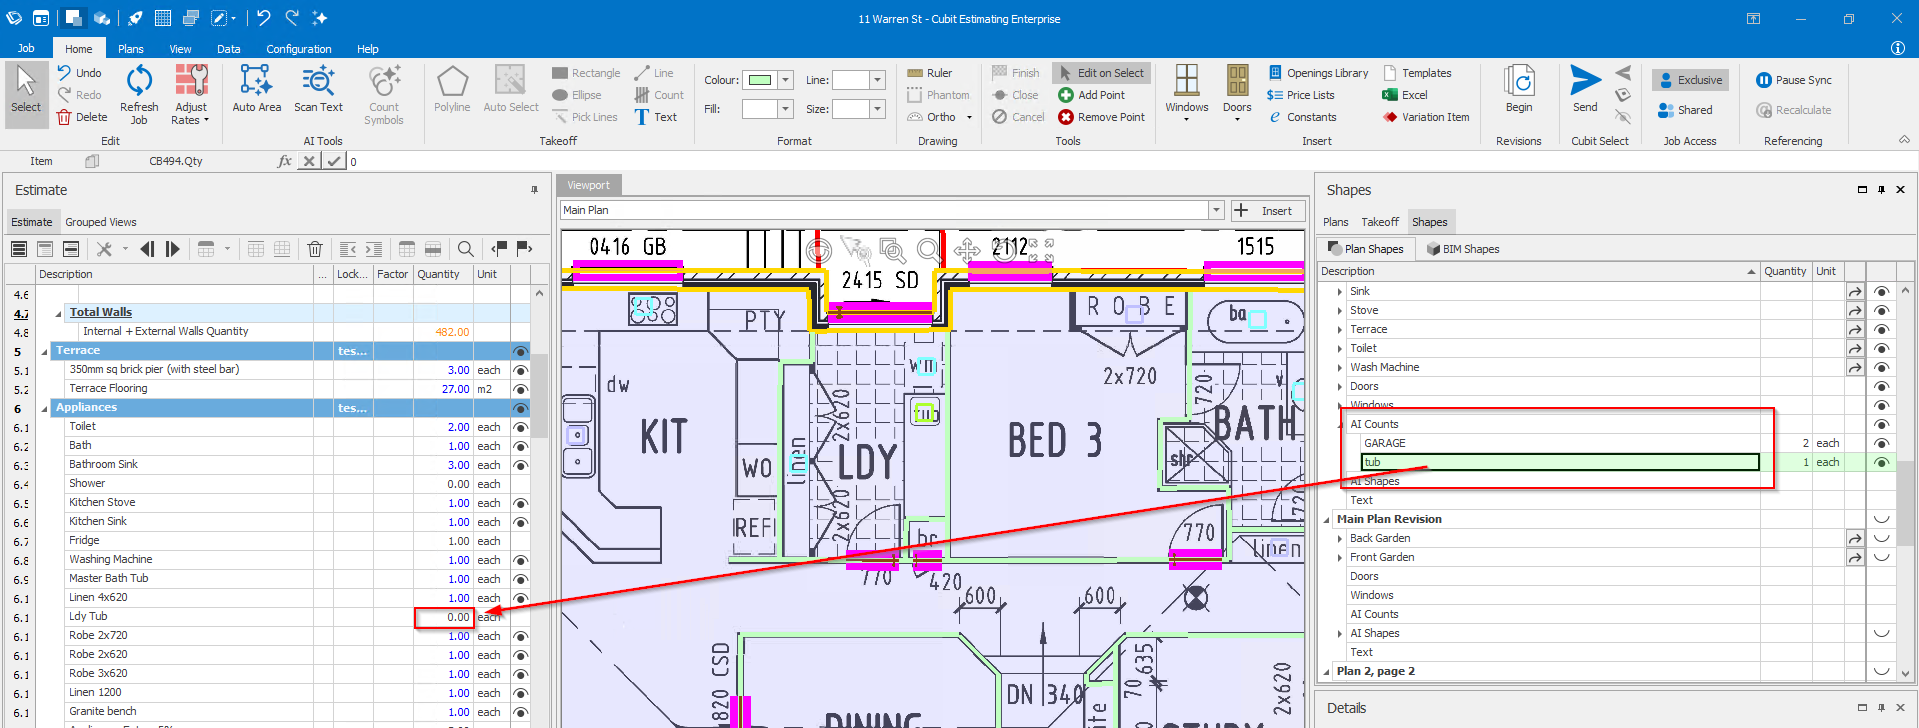Switch to the Takeoff tab in Shapes
Image resolution: width=1919 pixels, height=728 pixels.
[x=1380, y=222]
